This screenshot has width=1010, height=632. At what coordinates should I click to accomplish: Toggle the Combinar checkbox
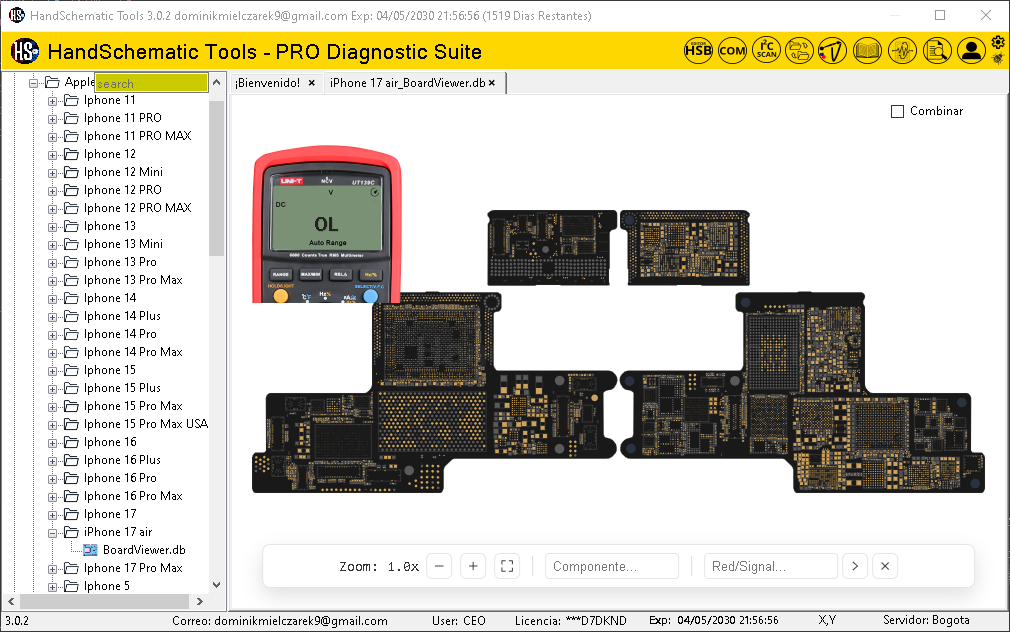(x=897, y=111)
